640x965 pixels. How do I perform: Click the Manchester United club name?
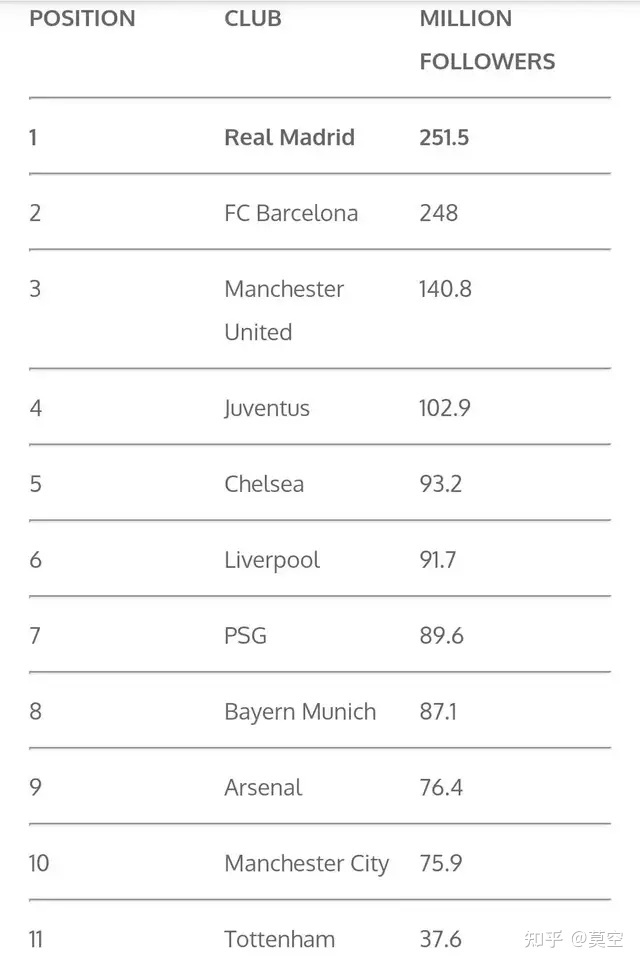[284, 310]
